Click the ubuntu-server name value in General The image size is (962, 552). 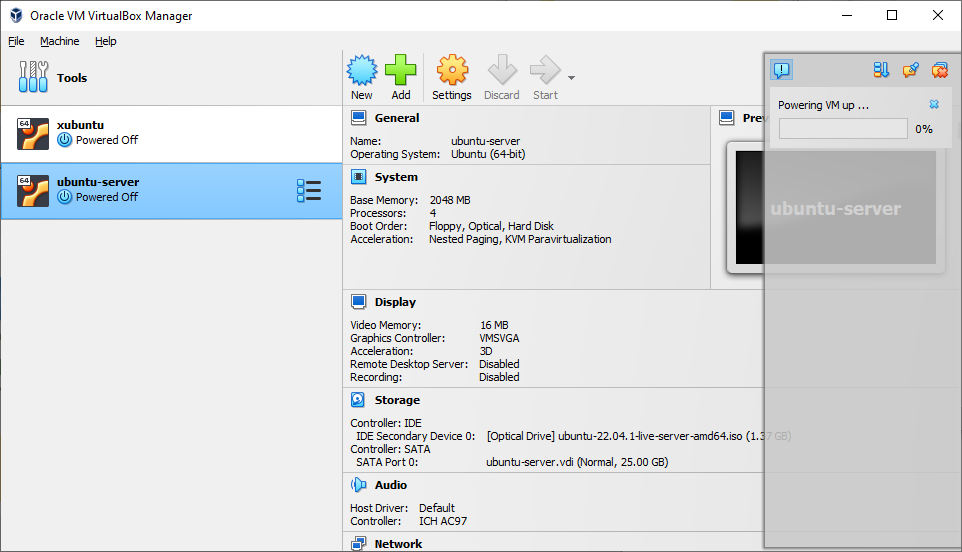485,141
